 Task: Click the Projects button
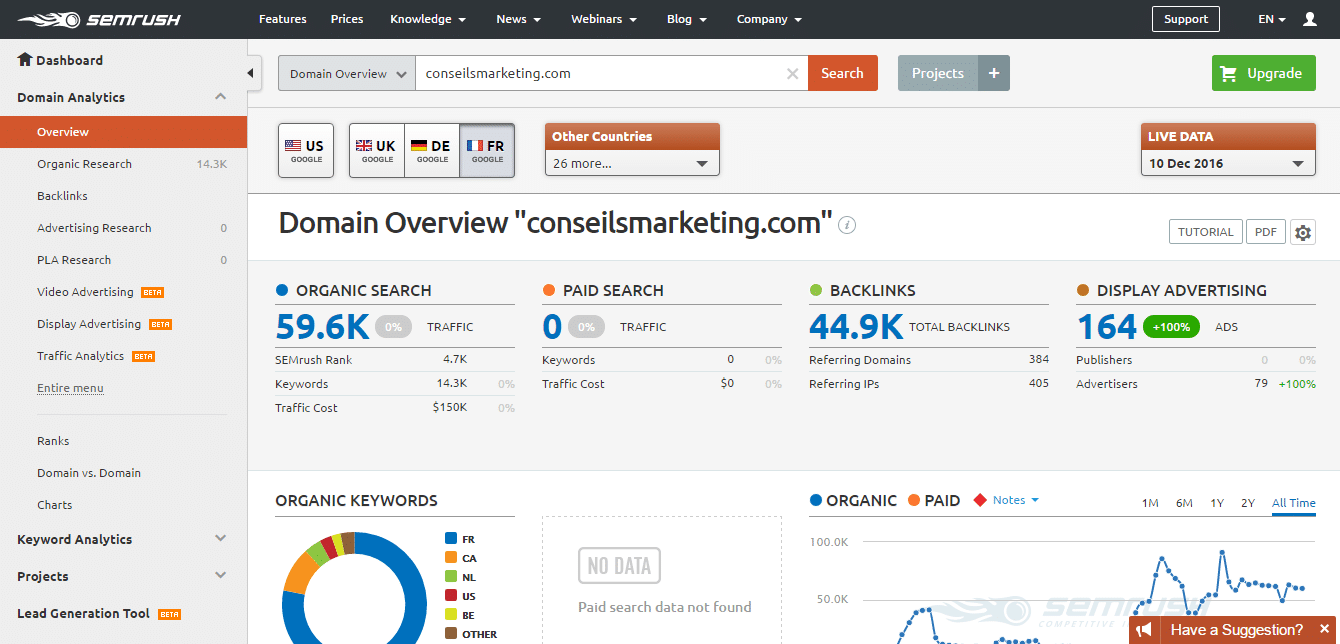pos(938,73)
